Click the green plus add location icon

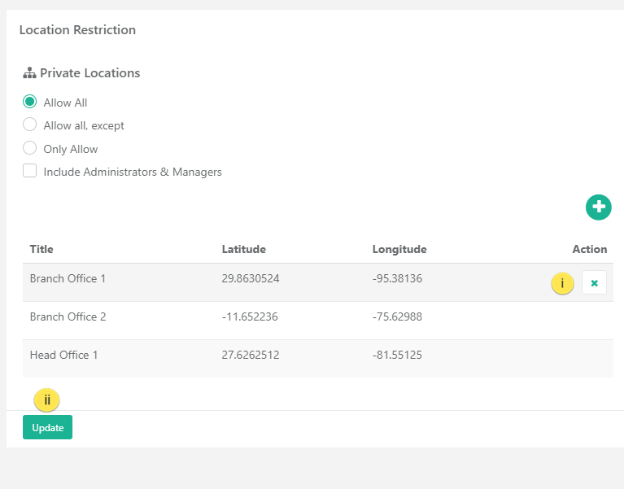598,207
